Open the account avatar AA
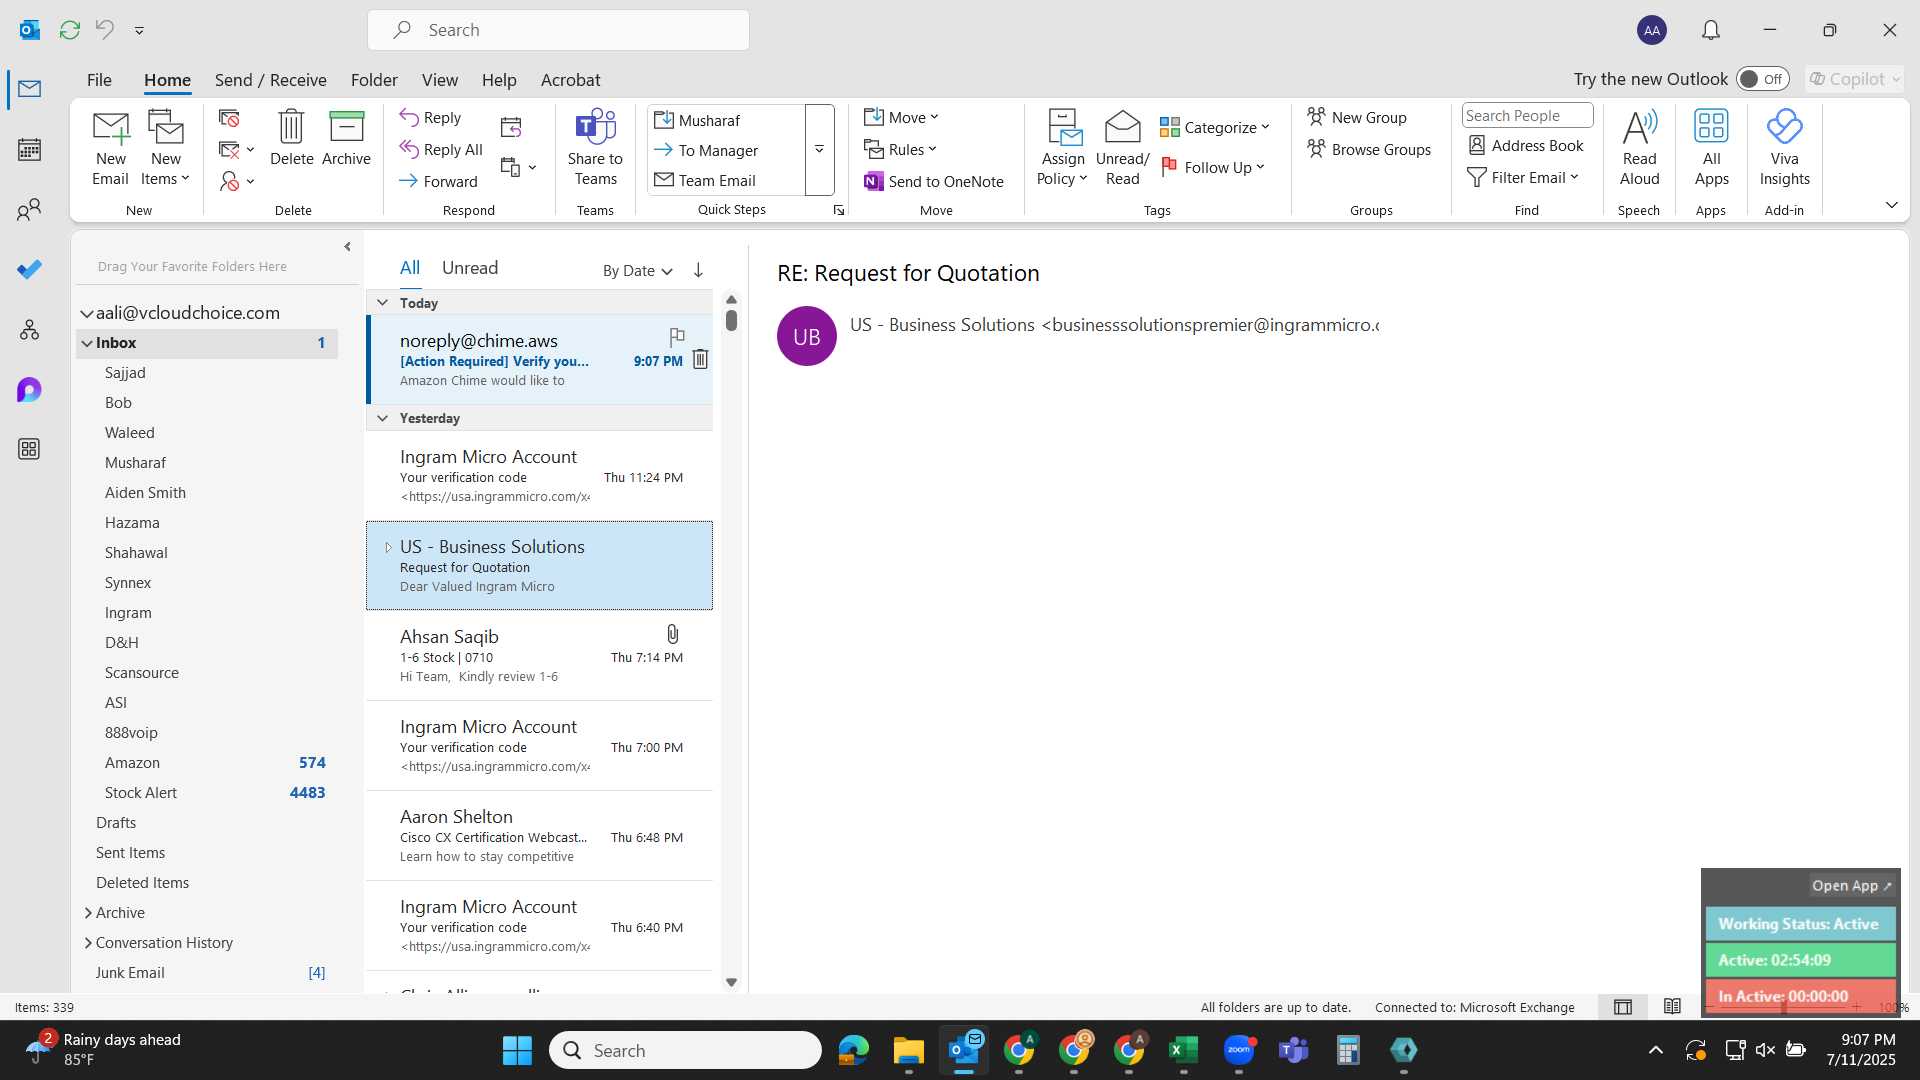 pos(1652,30)
